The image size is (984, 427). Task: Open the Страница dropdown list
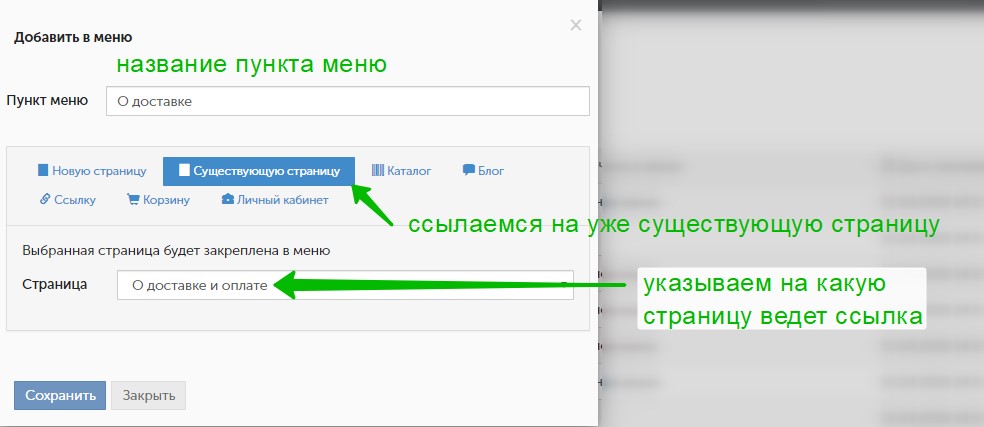click(345, 285)
